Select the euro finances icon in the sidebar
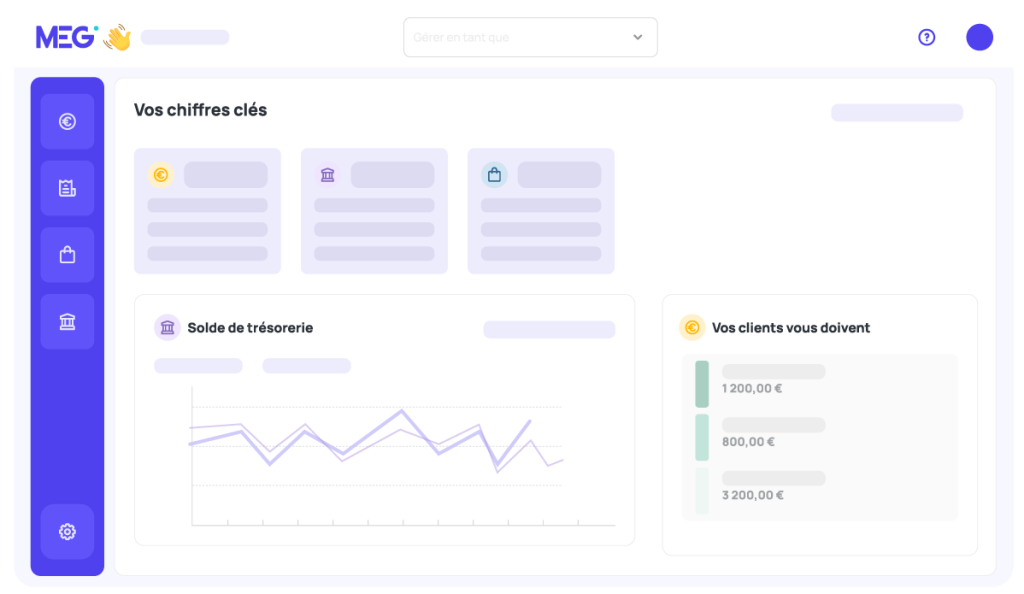Image resolution: width=1024 pixels, height=594 pixels. point(67,121)
